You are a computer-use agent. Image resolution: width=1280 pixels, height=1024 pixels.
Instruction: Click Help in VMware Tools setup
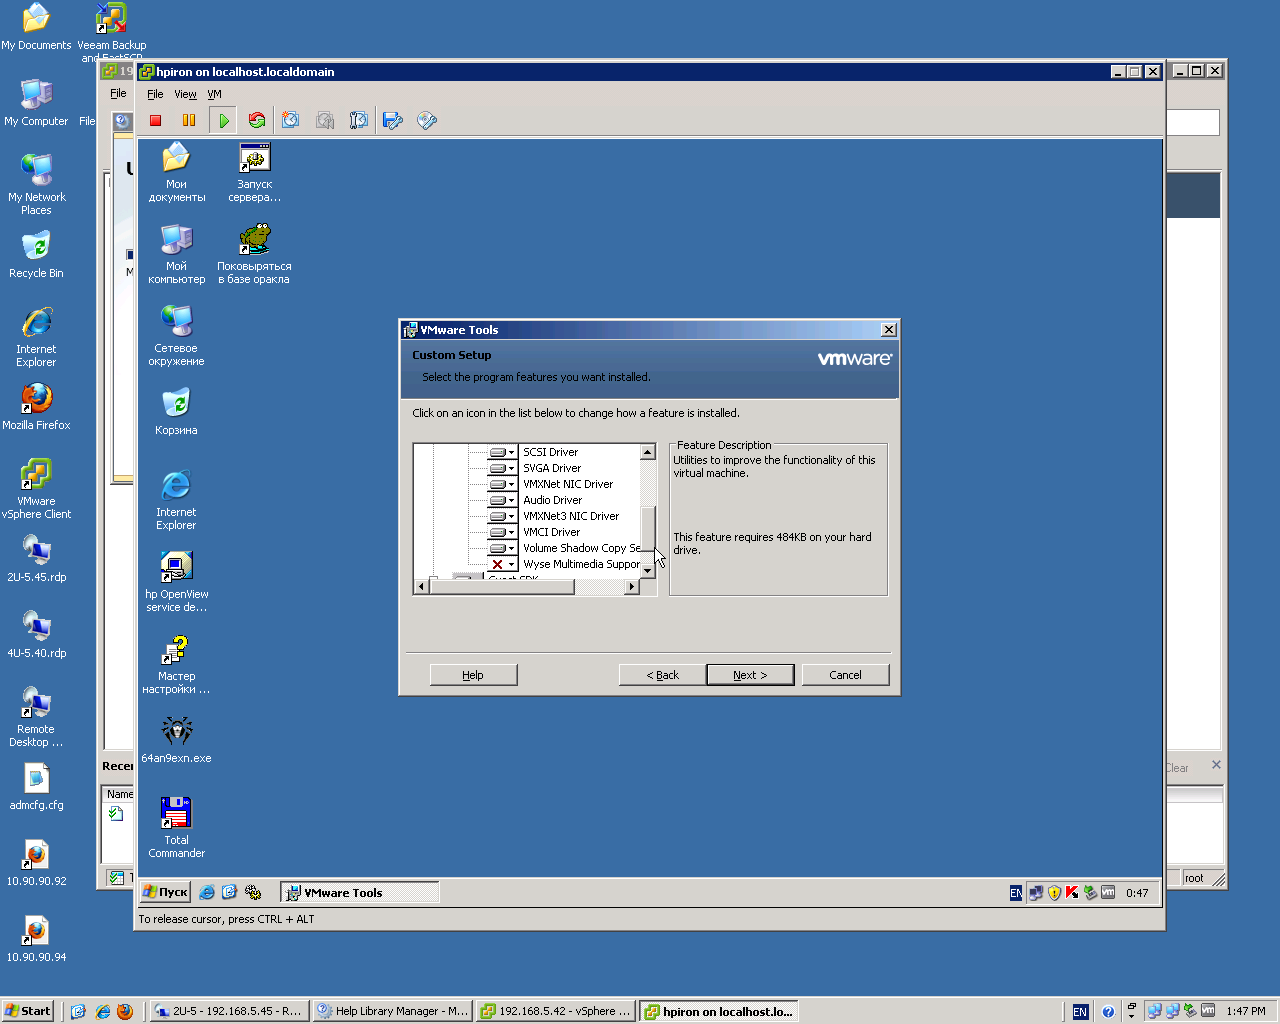[473, 675]
